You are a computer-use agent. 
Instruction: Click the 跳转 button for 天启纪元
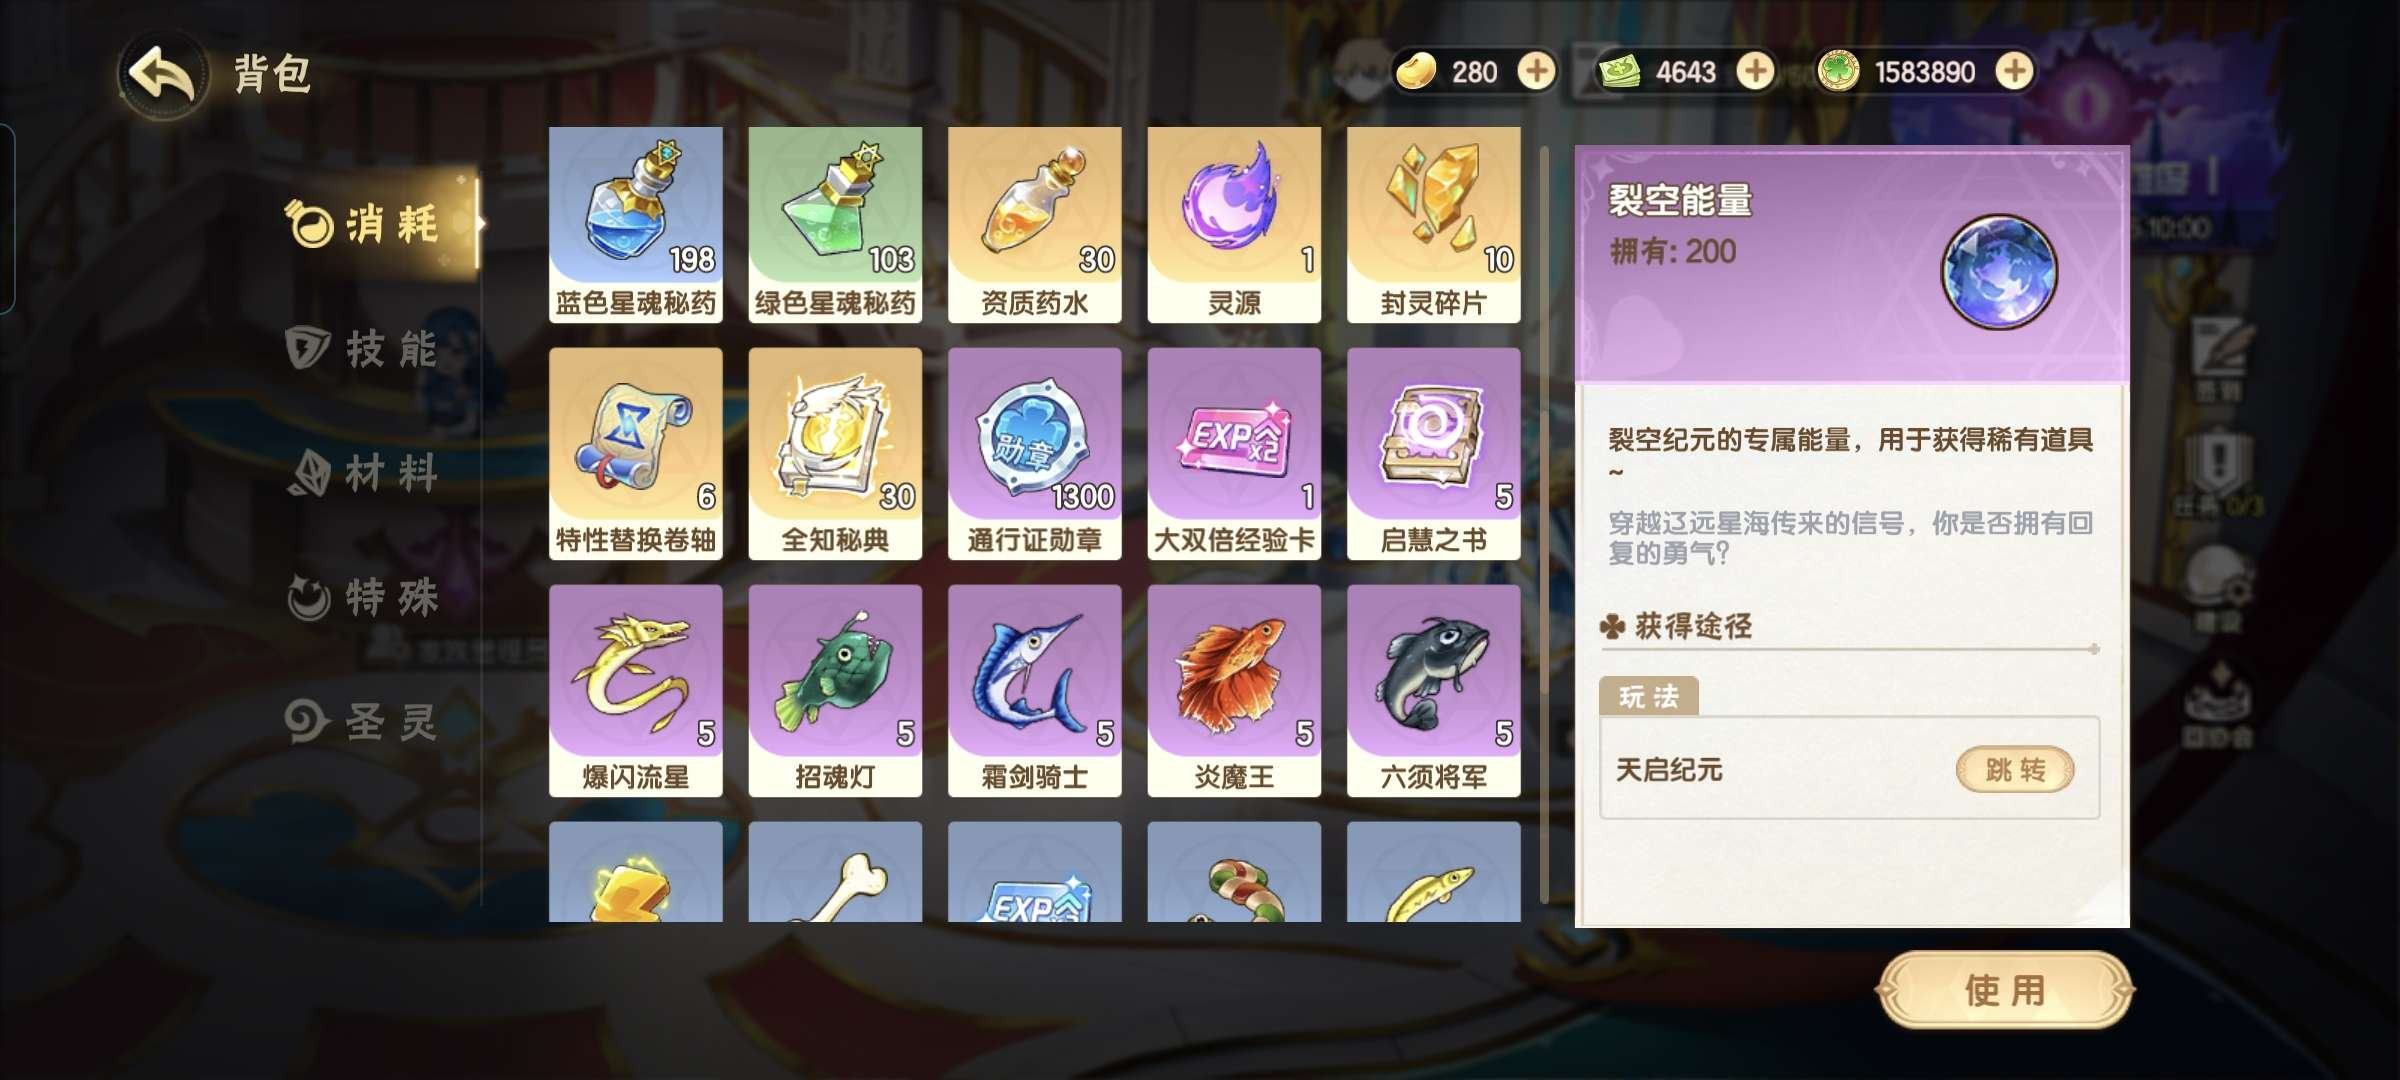[2014, 769]
